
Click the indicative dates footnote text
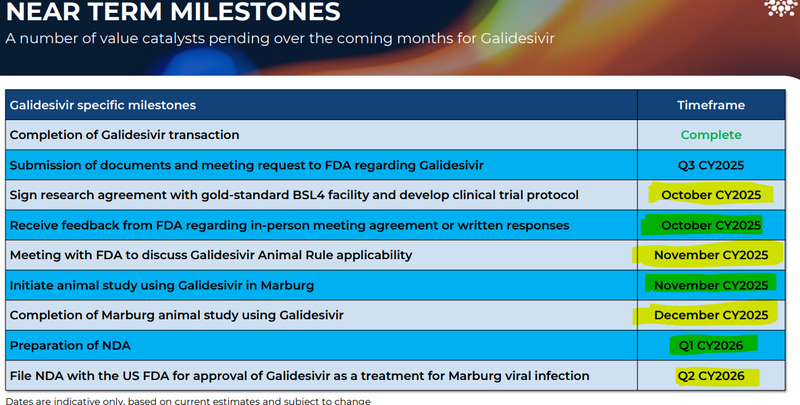(188, 400)
